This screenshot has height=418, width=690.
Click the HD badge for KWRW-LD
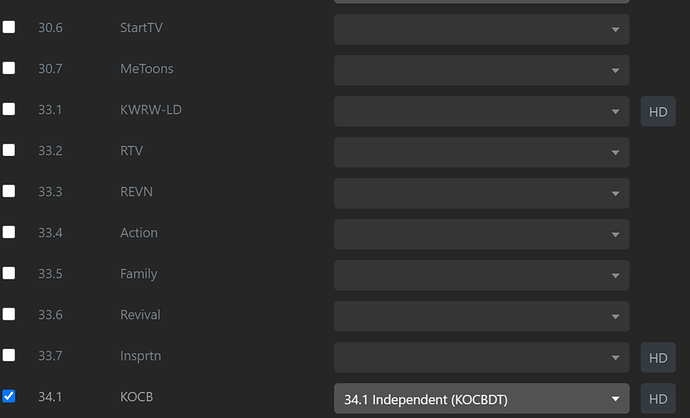pyautogui.click(x=658, y=111)
